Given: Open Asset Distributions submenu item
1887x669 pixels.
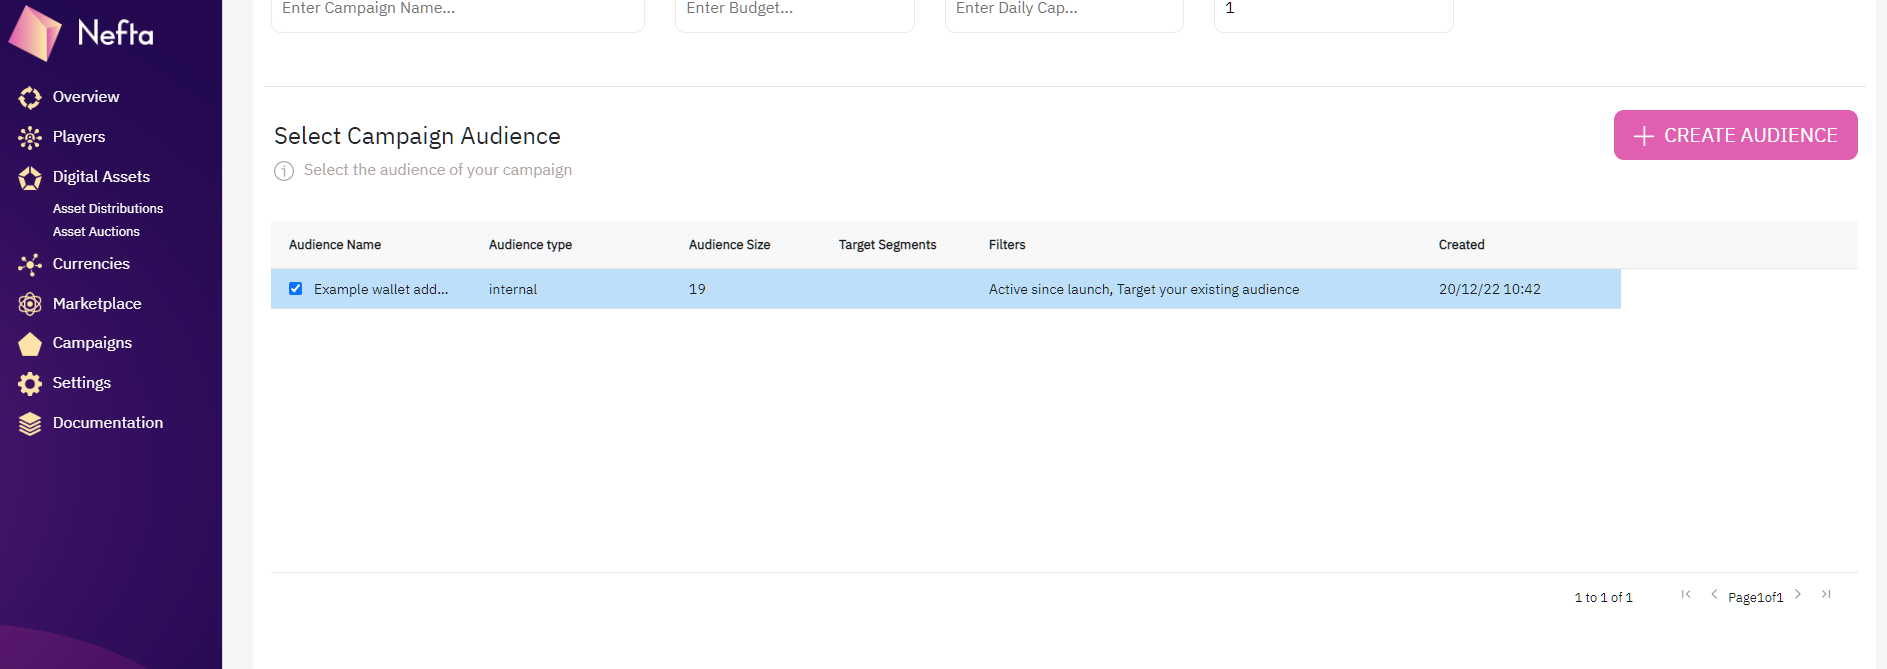Looking at the screenshot, I should [108, 208].
